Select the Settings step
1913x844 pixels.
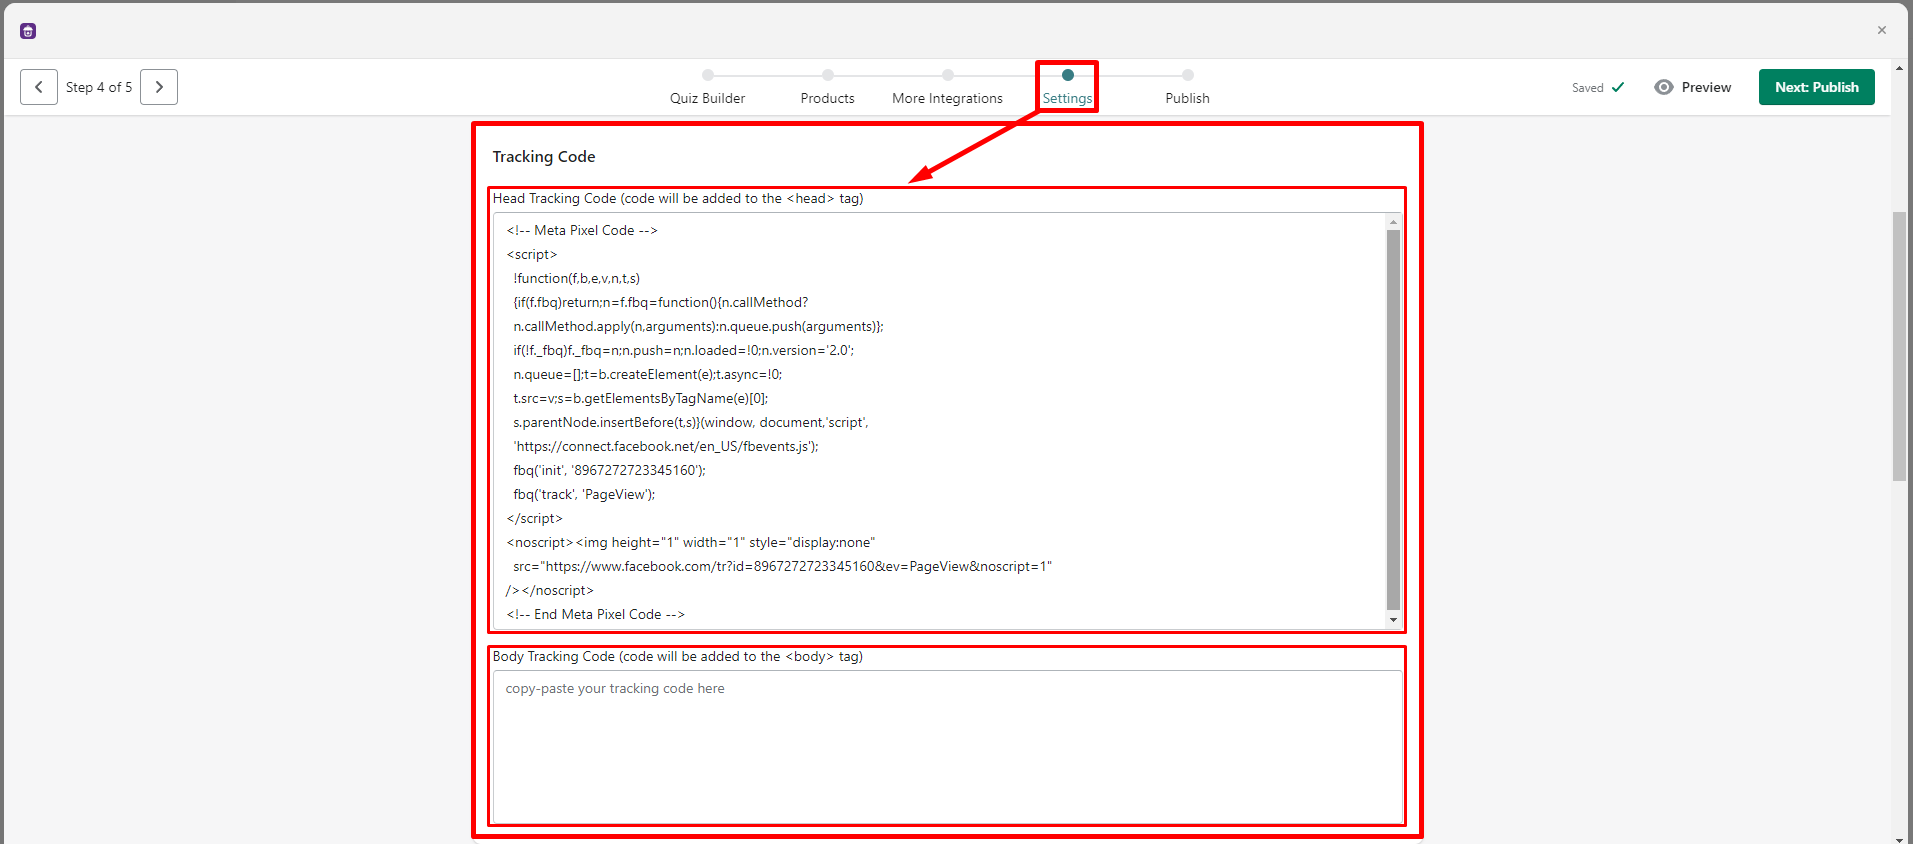click(1067, 88)
